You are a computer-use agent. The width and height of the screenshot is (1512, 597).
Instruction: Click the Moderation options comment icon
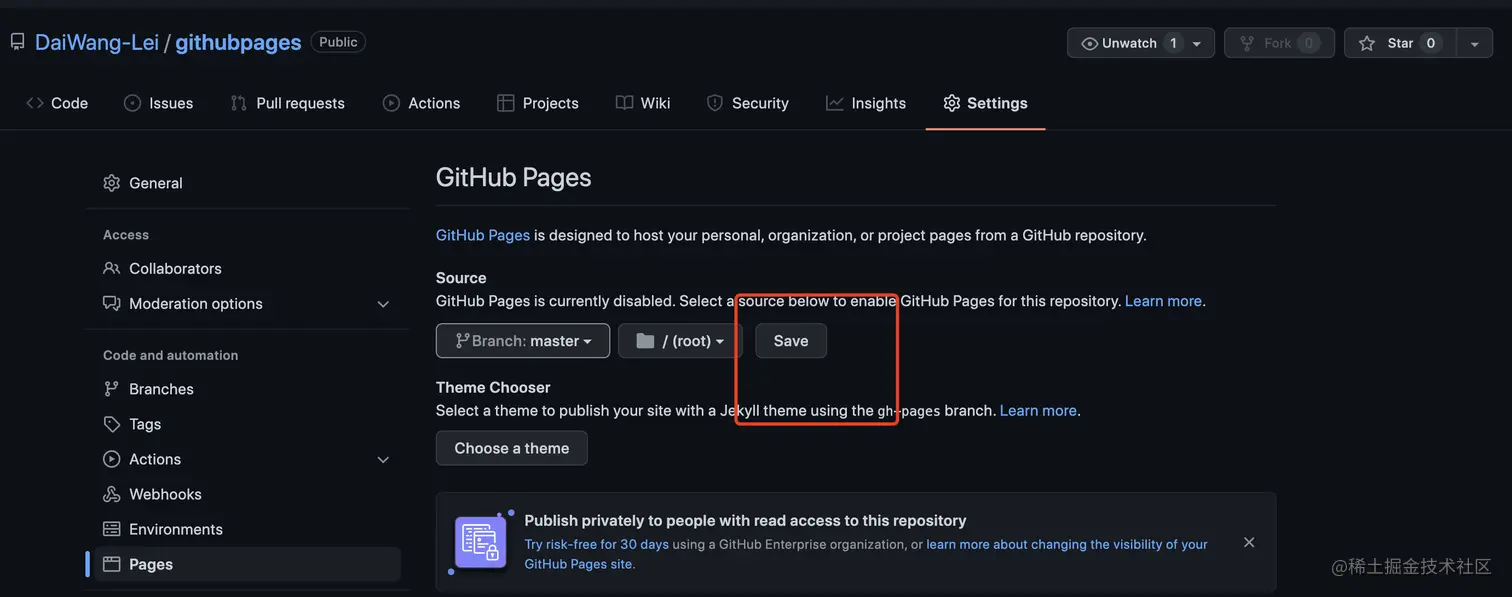pos(111,303)
